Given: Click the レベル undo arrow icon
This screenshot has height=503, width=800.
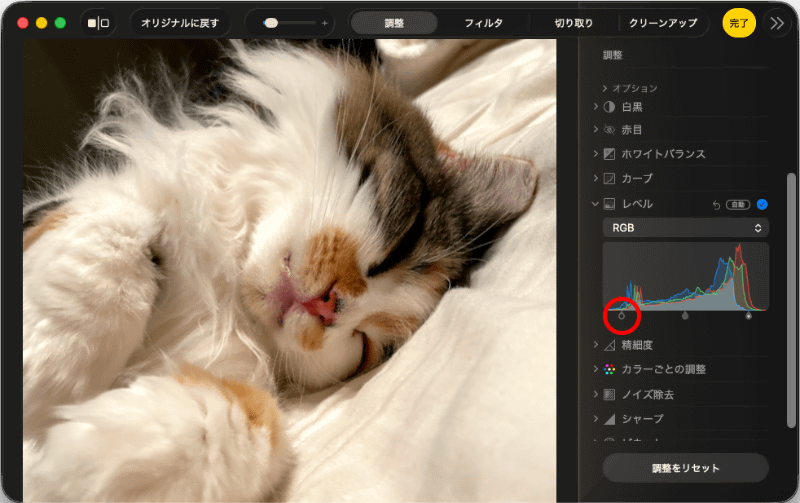Looking at the screenshot, I should tap(716, 205).
